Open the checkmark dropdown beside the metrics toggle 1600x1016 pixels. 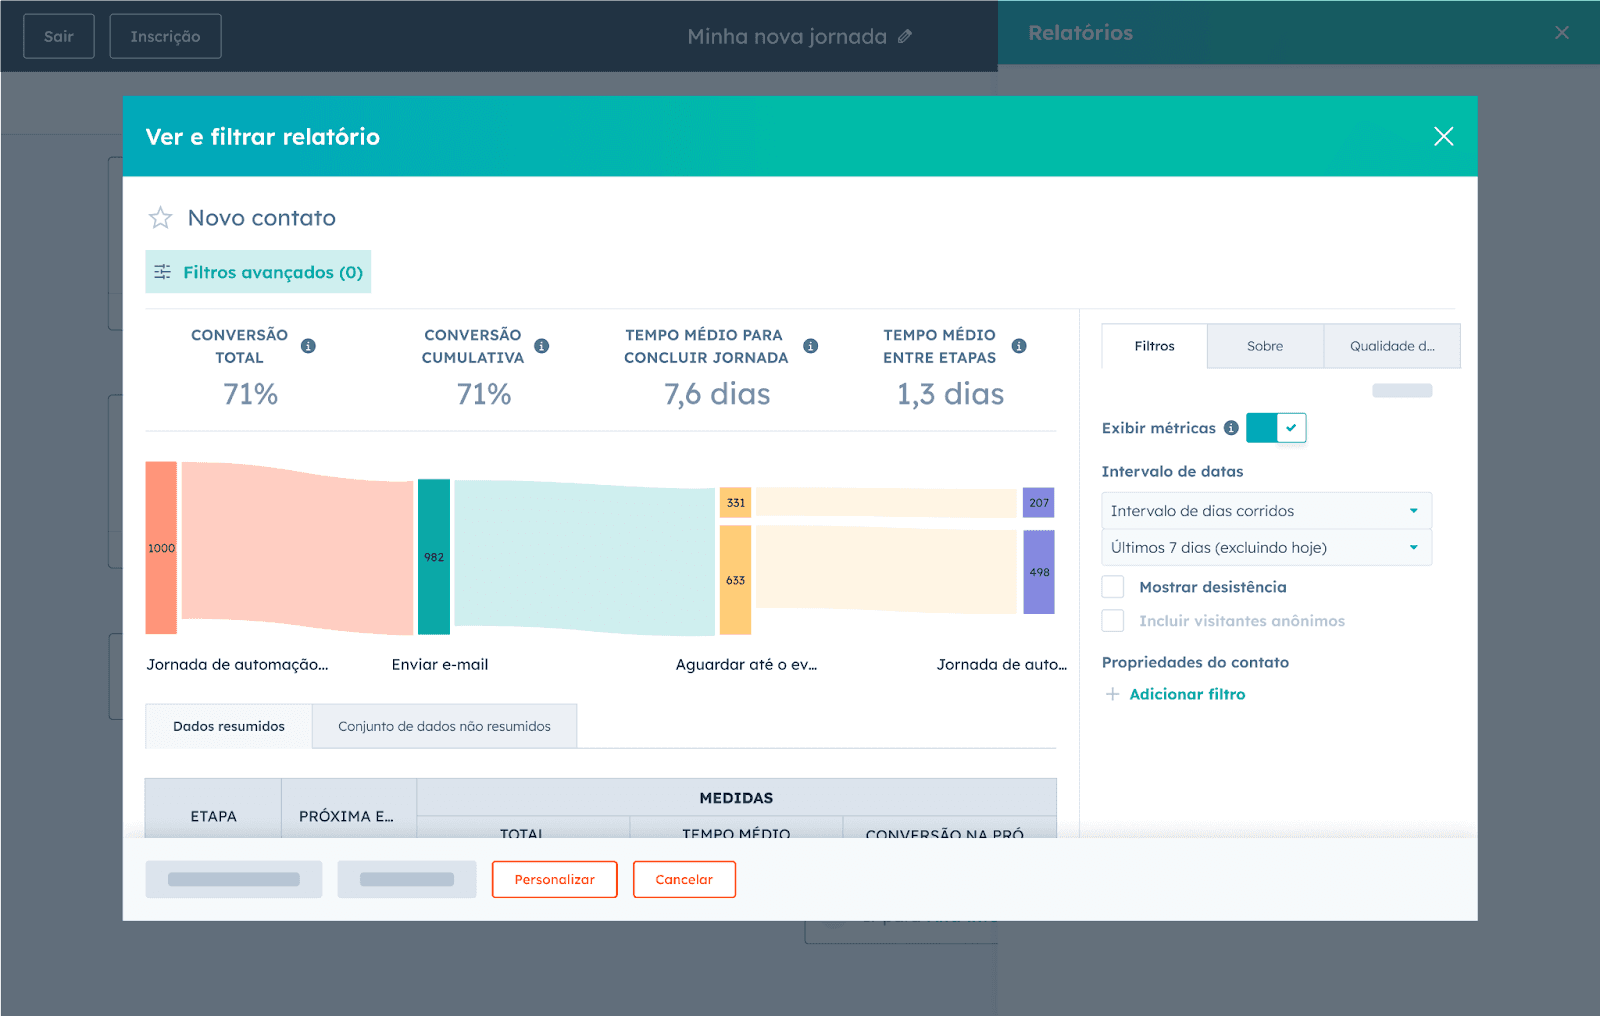coord(1291,427)
